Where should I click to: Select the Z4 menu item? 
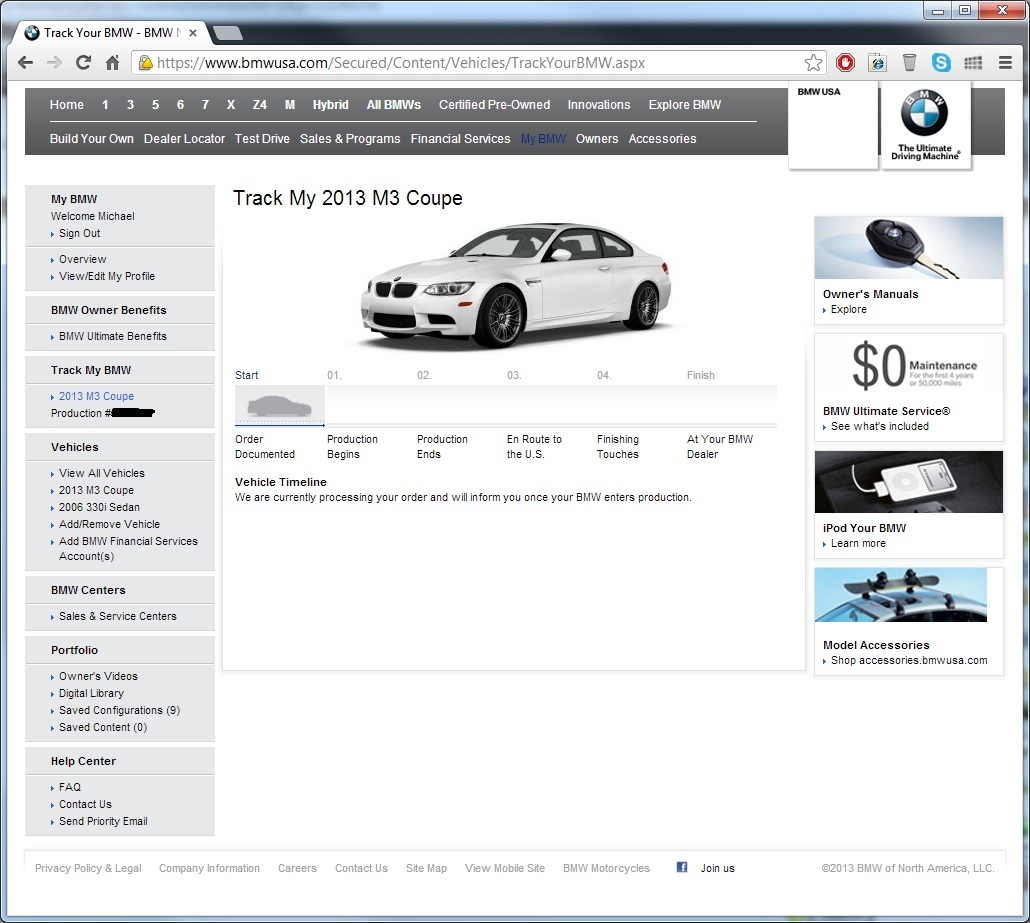[259, 104]
